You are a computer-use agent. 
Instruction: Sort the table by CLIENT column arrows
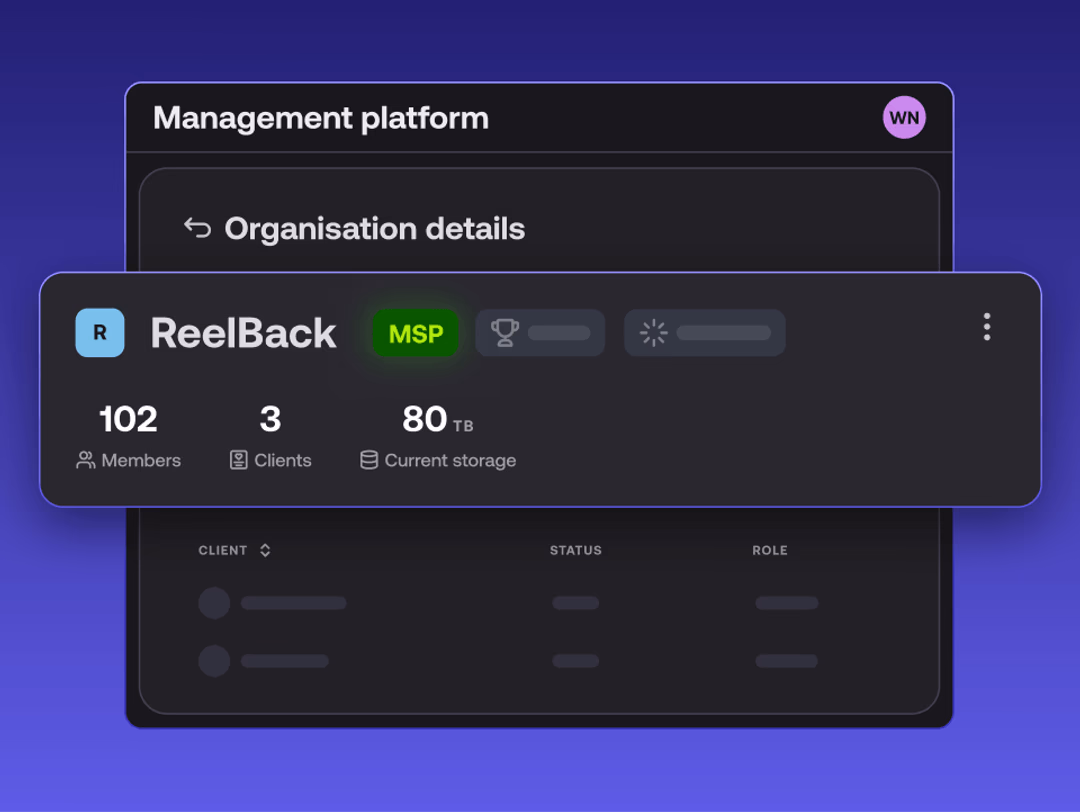tap(265, 550)
